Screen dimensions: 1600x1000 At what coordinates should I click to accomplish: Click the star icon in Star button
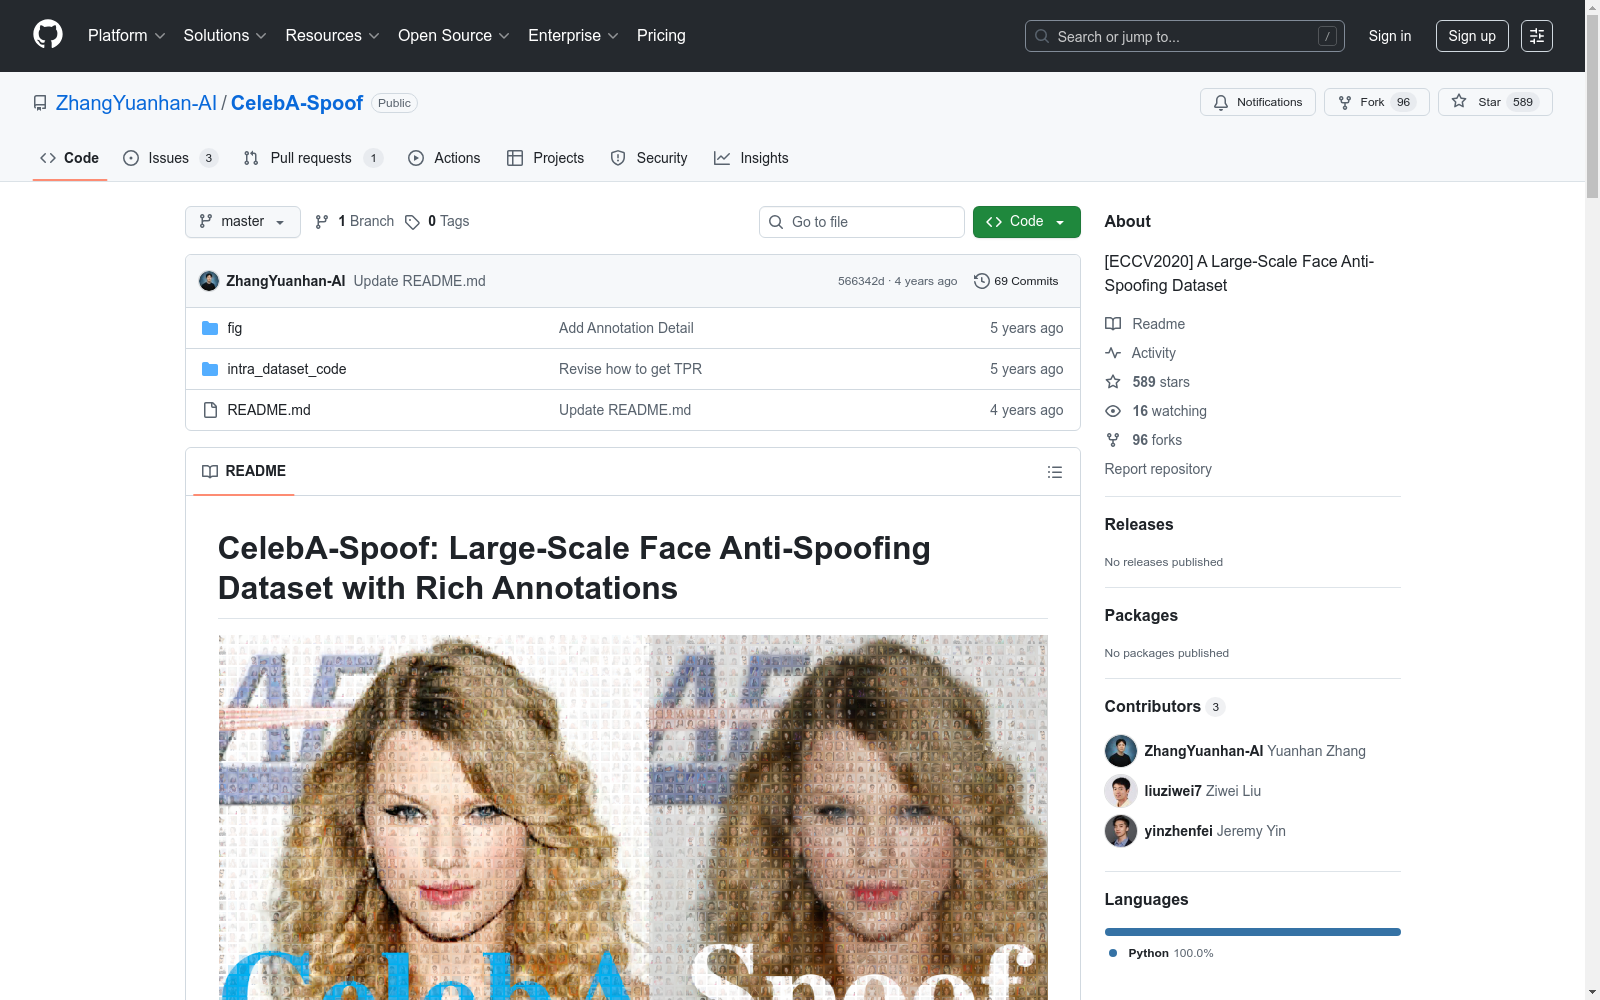[1459, 101]
